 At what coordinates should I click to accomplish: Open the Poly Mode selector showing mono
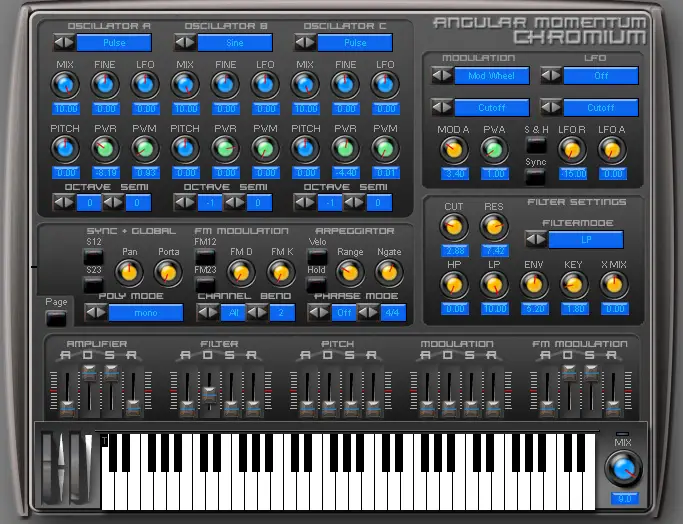146,313
